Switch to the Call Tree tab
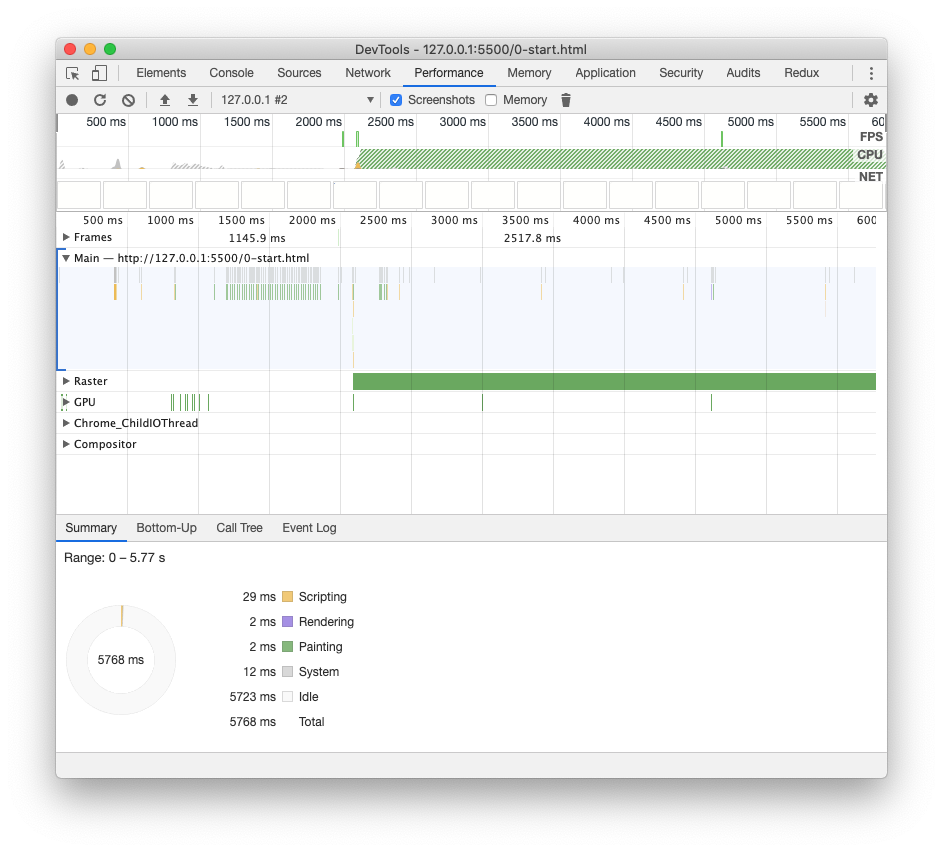Screen dimensions: 943x852 click(239, 528)
